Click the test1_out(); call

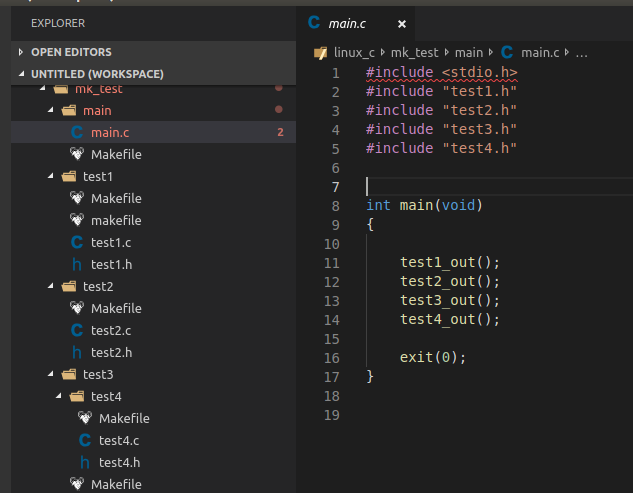(x=450, y=262)
